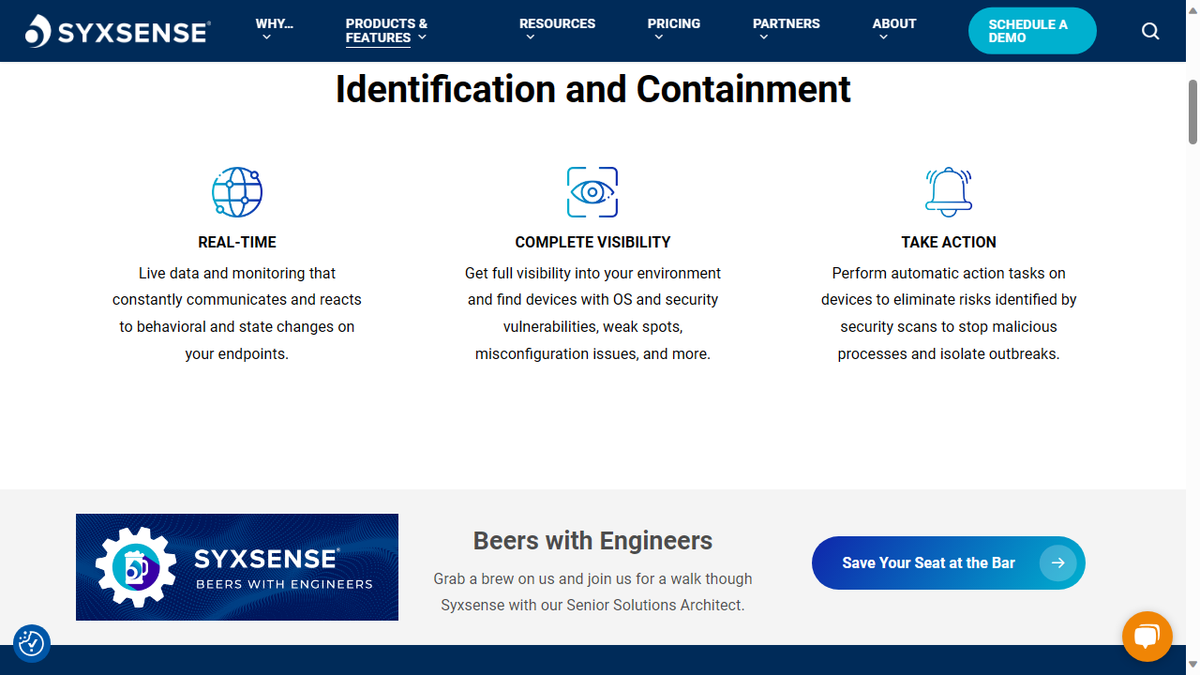Click the Identification and Containment heading
This screenshot has width=1200, height=675.
point(592,89)
